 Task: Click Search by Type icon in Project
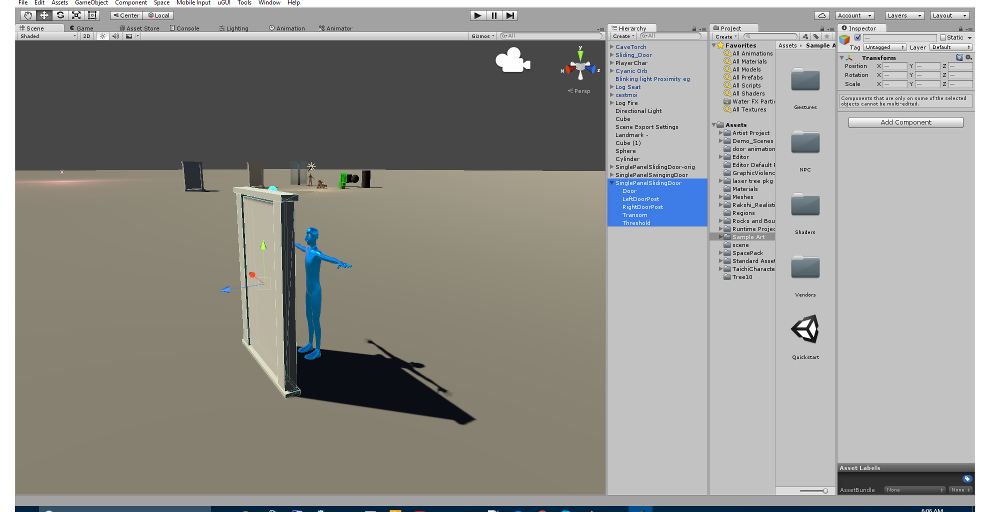coord(805,37)
